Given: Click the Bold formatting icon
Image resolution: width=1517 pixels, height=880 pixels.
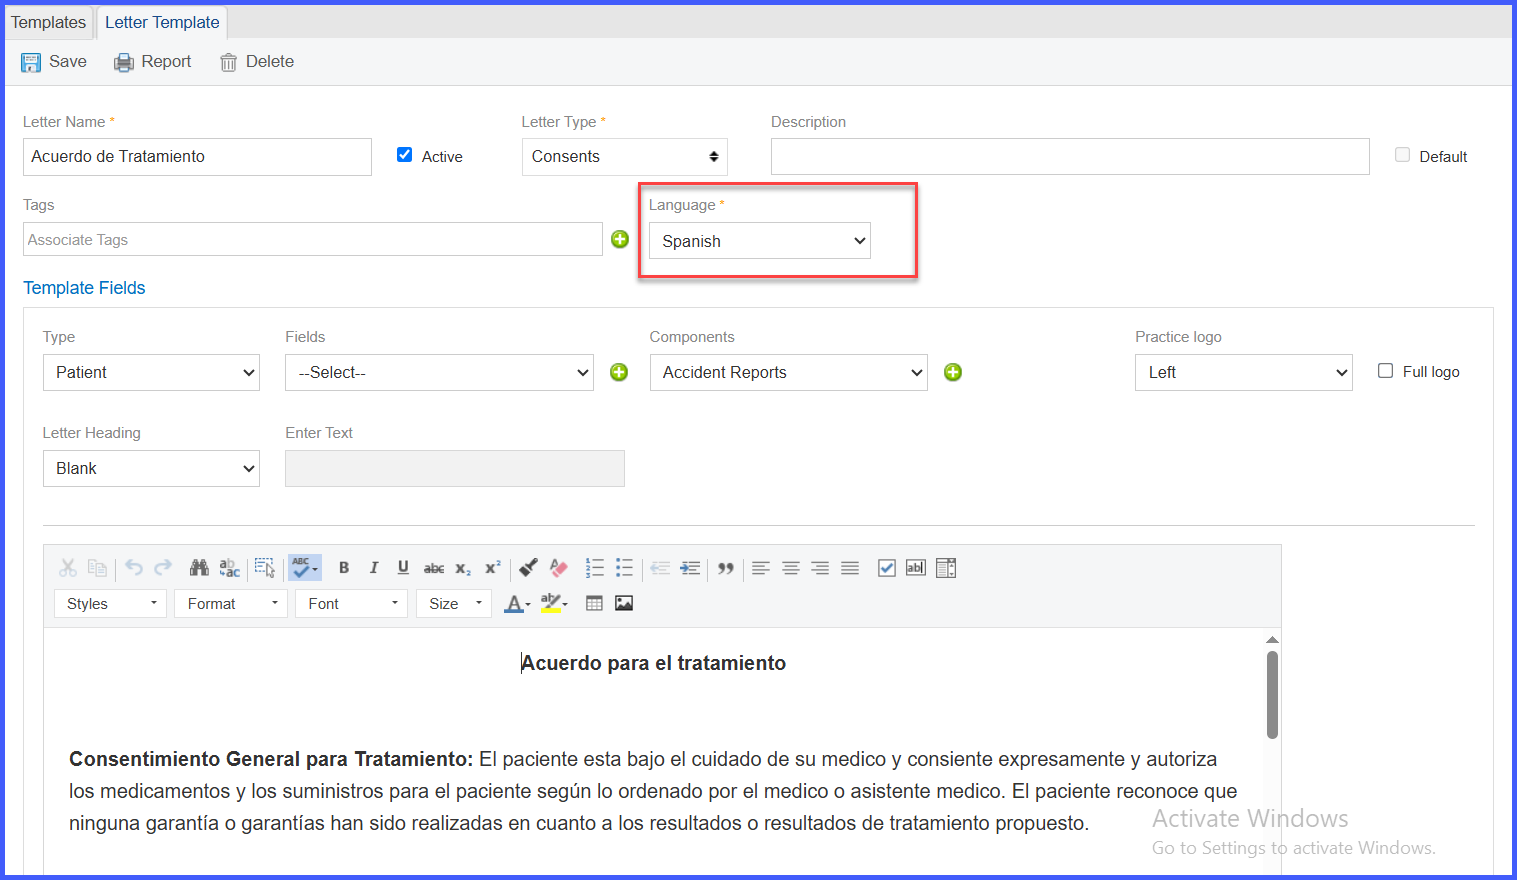Looking at the screenshot, I should (344, 568).
